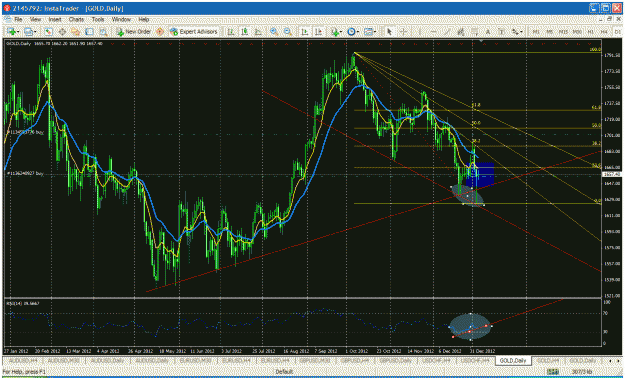Open the Charts menu
The height and width of the screenshot is (378, 625).
76,19
